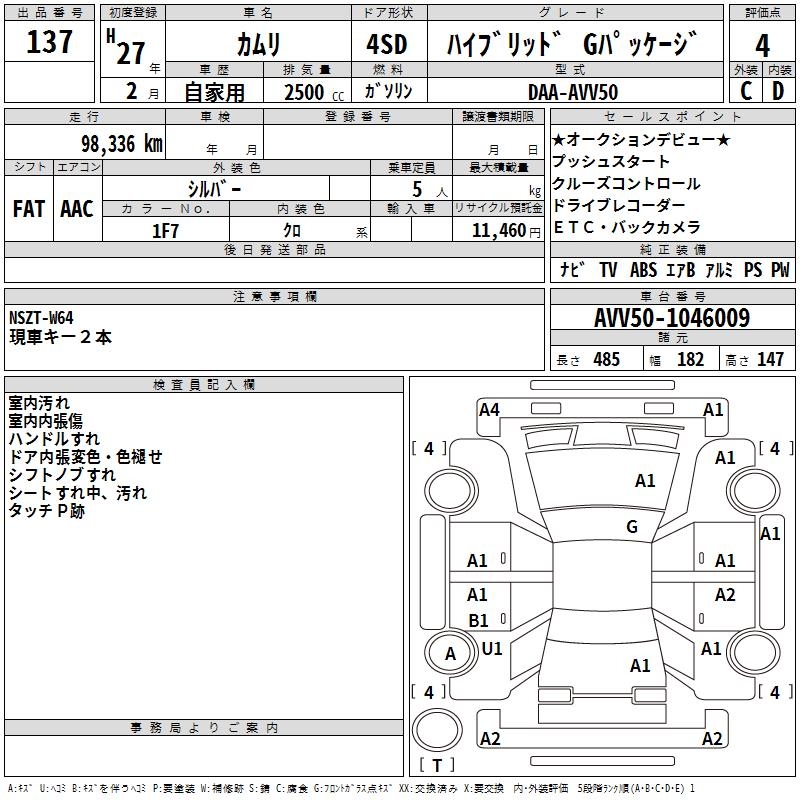This screenshot has height=800, width=800.
Task: Select the front-right wheel circle
Action: pyautogui.click(x=753, y=490)
